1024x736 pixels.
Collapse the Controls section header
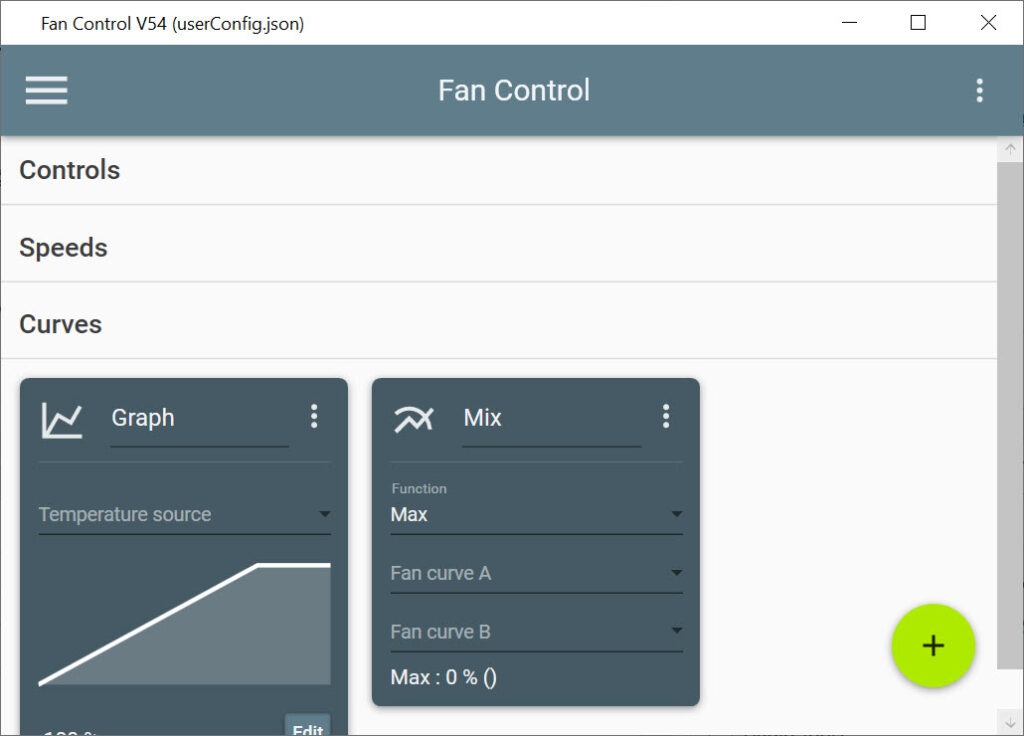coord(499,170)
